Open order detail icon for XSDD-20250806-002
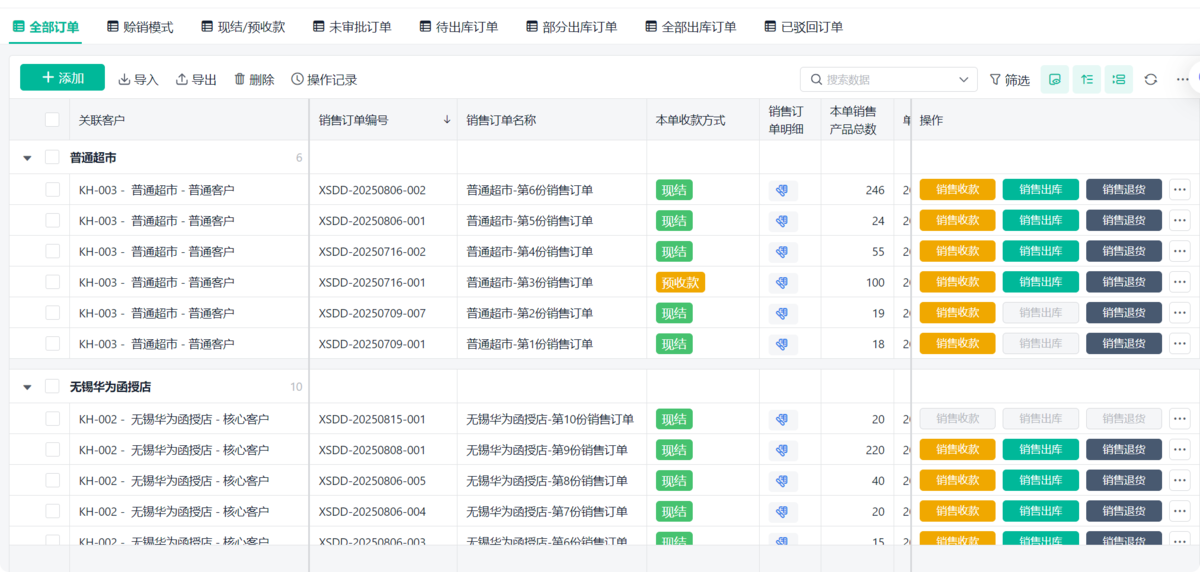 click(x=783, y=190)
